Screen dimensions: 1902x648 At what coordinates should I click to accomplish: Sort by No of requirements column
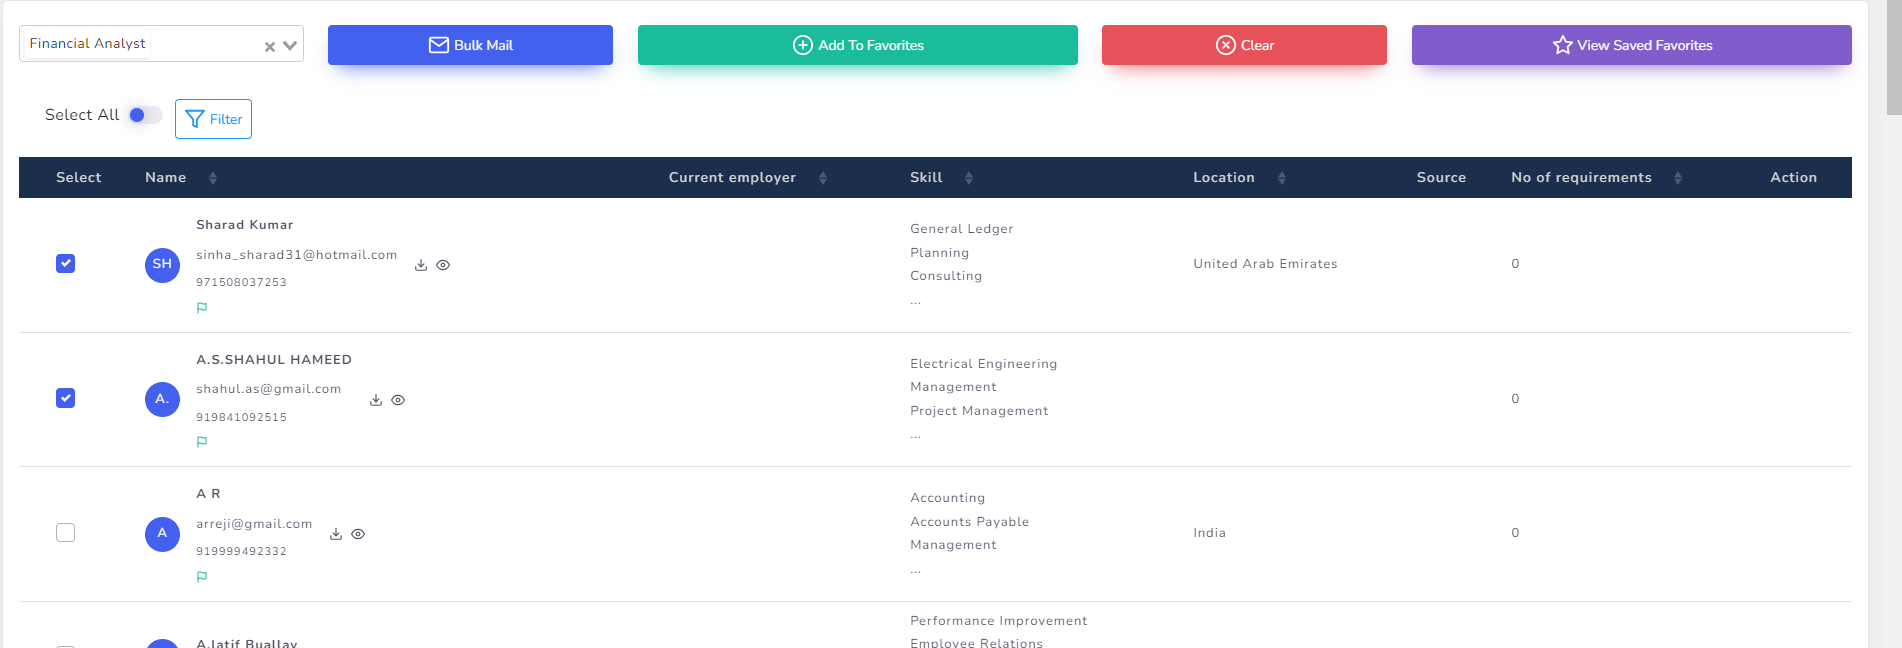point(1677,178)
